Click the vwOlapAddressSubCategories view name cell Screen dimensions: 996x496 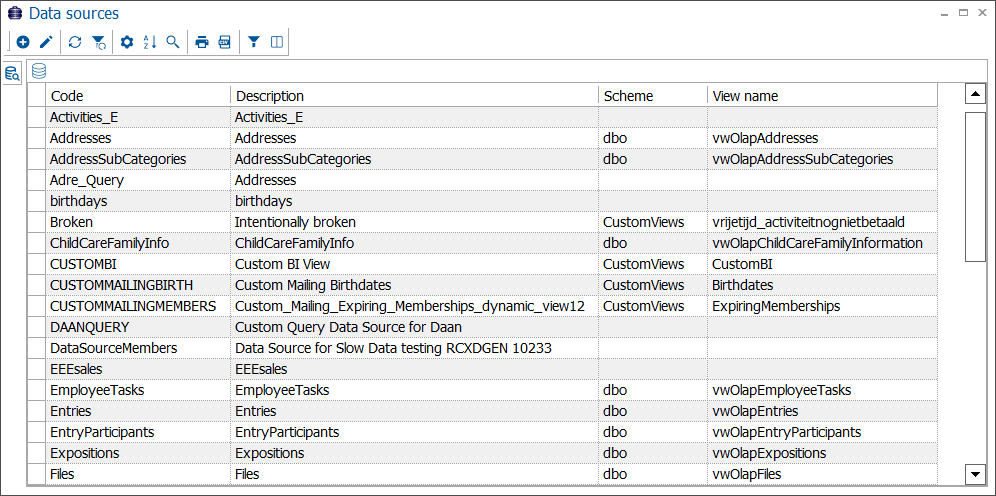coord(822,159)
